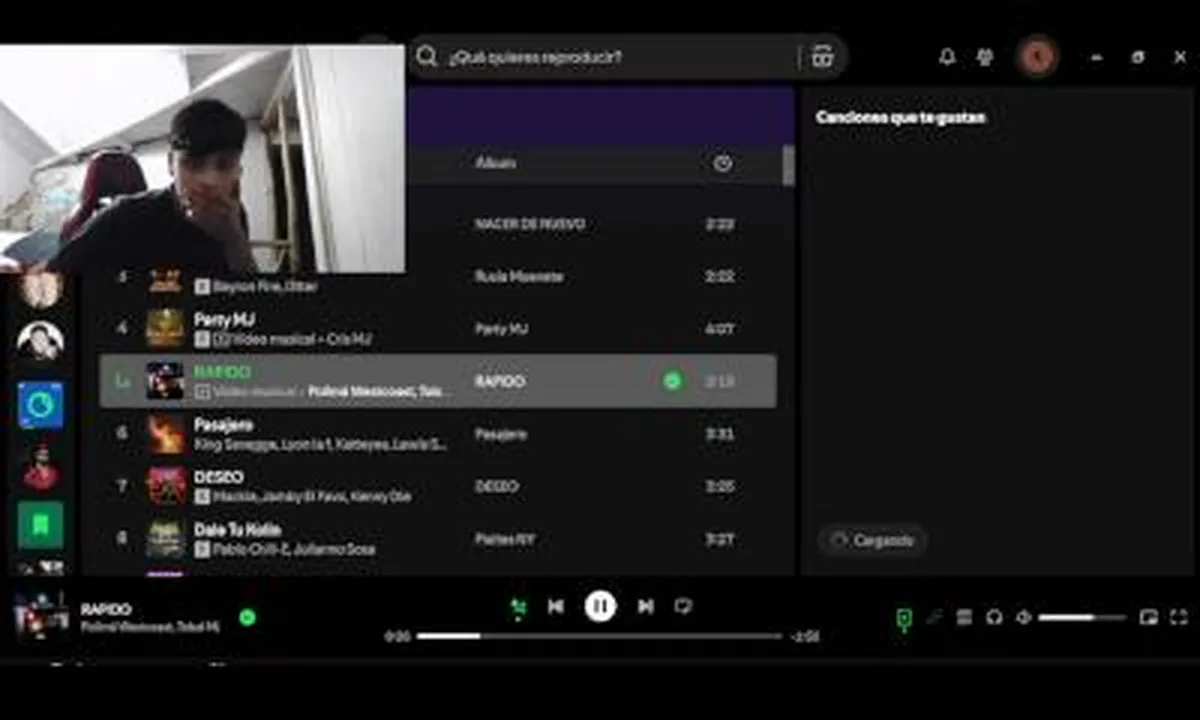
Task: Click the Cargando loading button
Action: (872, 540)
